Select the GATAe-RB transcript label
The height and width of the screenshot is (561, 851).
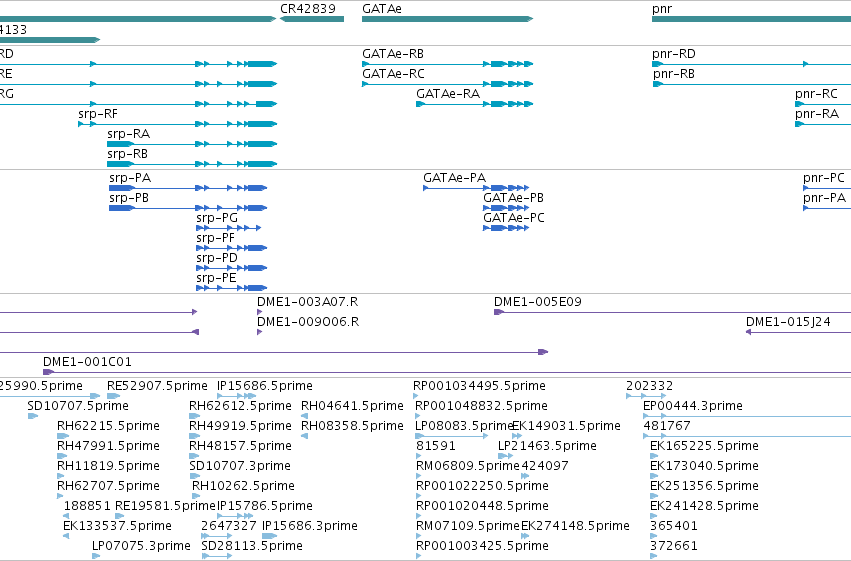click(x=393, y=54)
